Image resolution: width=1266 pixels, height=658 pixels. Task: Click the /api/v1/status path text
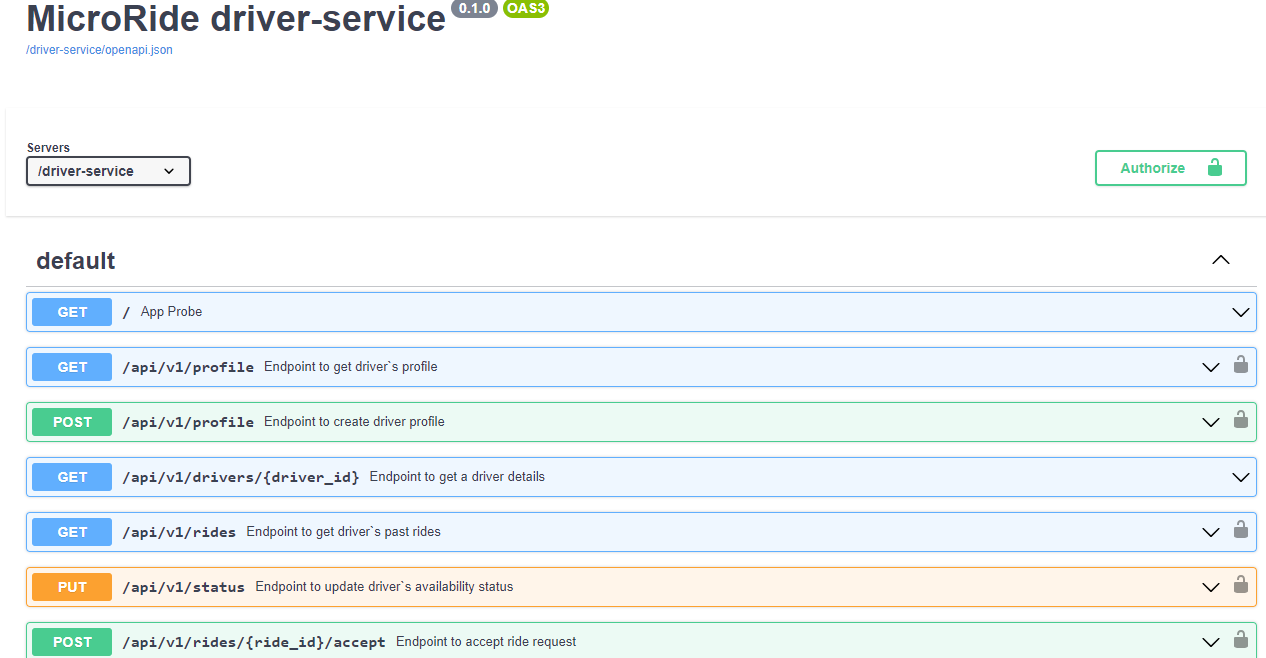[x=184, y=587]
